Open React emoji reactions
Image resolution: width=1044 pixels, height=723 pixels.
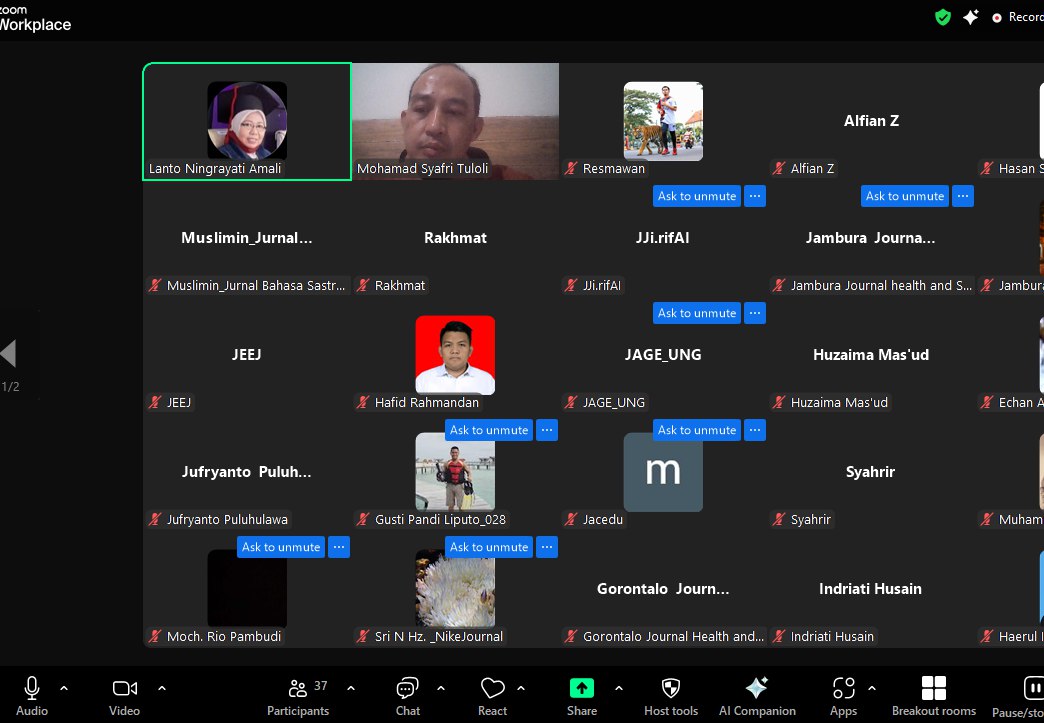pos(493,697)
